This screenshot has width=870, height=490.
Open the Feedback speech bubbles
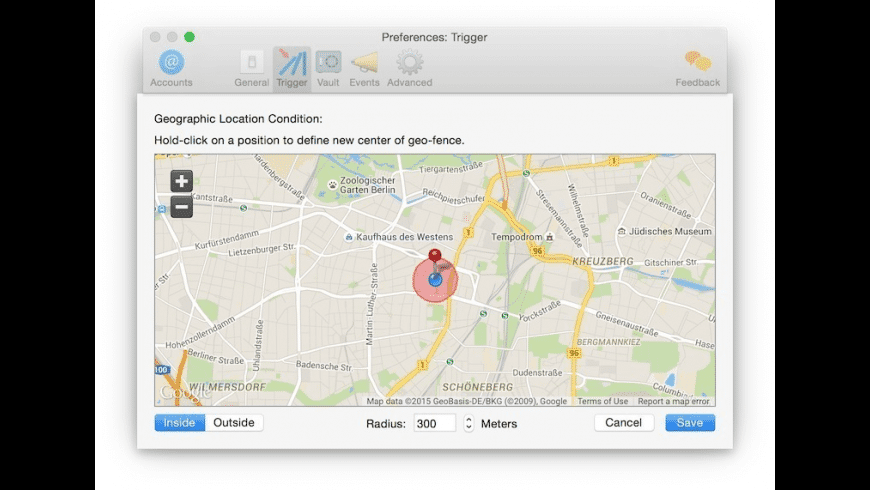(x=697, y=68)
